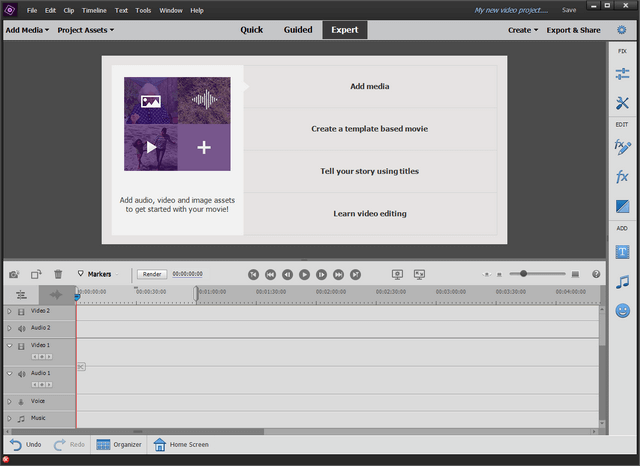Mute the Audio 1 track speaker
This screenshot has width=640, height=466.
tap(21, 373)
